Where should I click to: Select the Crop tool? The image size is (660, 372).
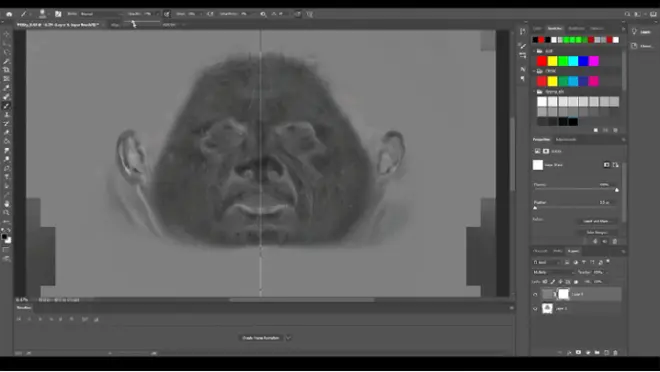click(x=7, y=70)
